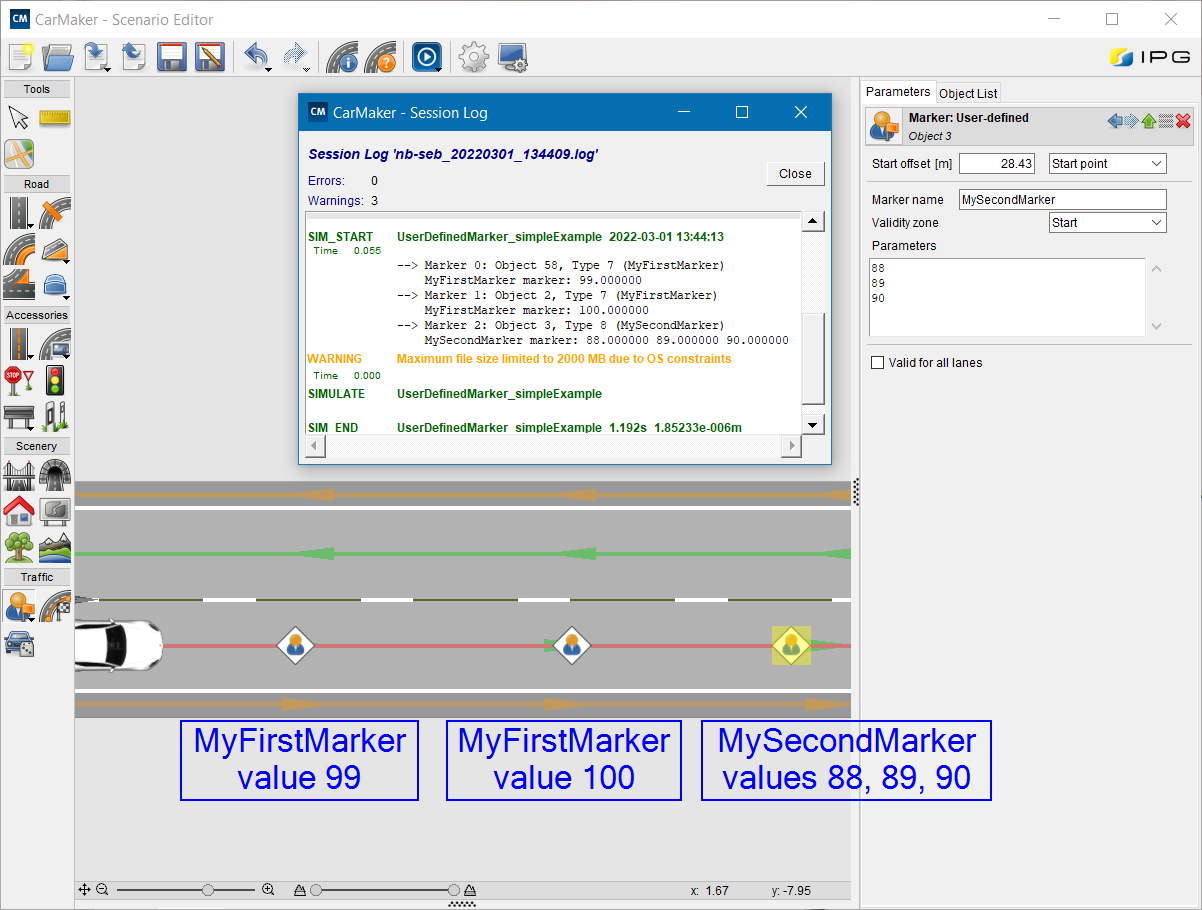
Task: Save the scenario with the blue floppy disk
Action: coord(173,58)
